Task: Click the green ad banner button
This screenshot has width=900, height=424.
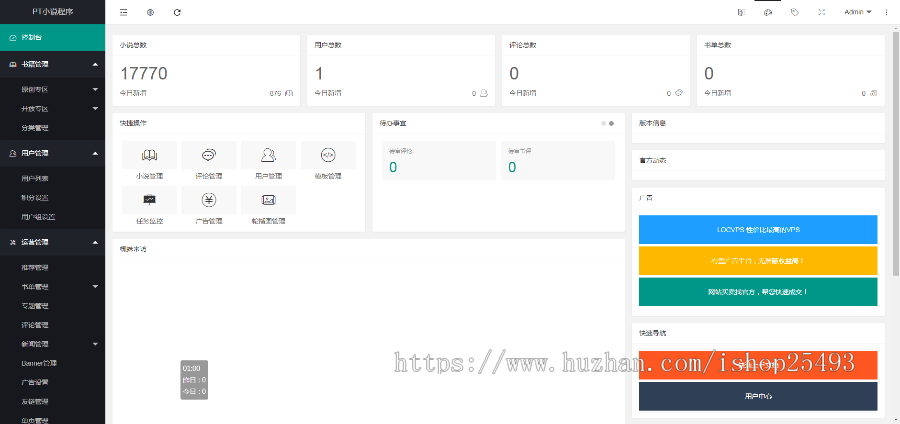Action: tap(758, 291)
